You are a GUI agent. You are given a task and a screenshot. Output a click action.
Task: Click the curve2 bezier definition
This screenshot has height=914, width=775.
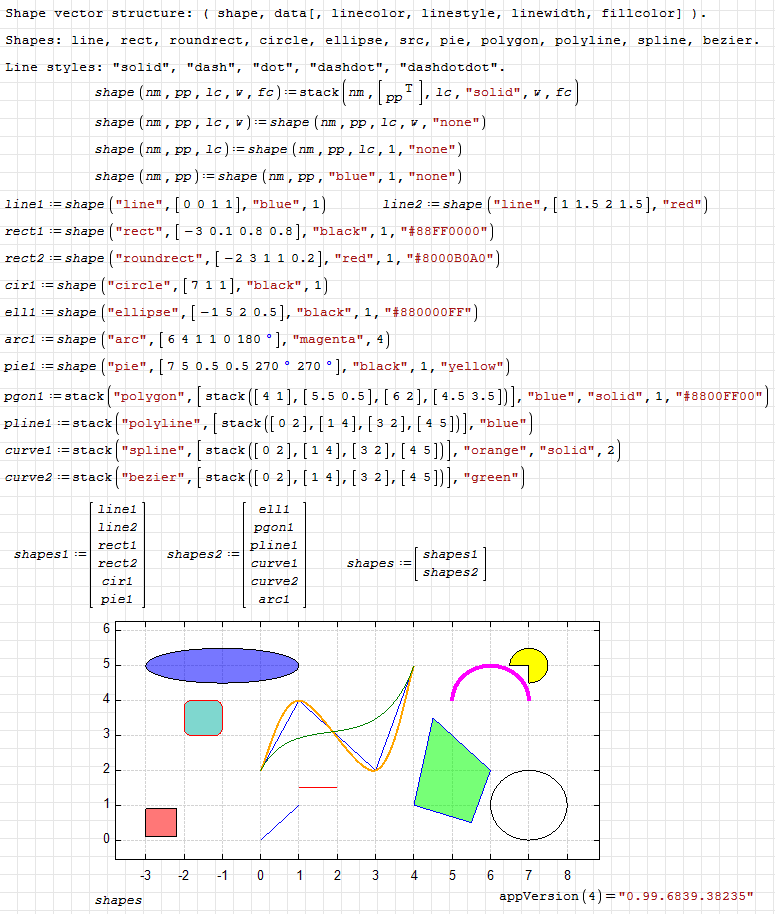[x=265, y=477]
